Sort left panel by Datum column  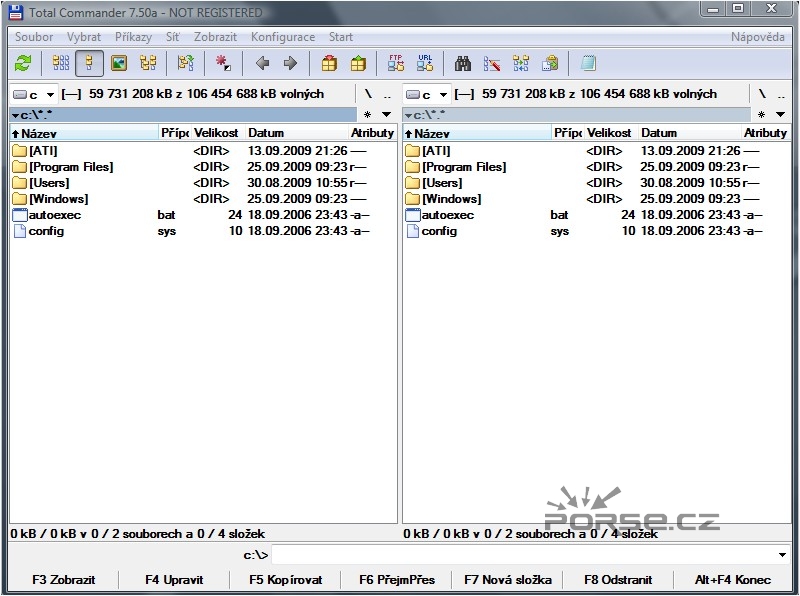click(x=296, y=133)
